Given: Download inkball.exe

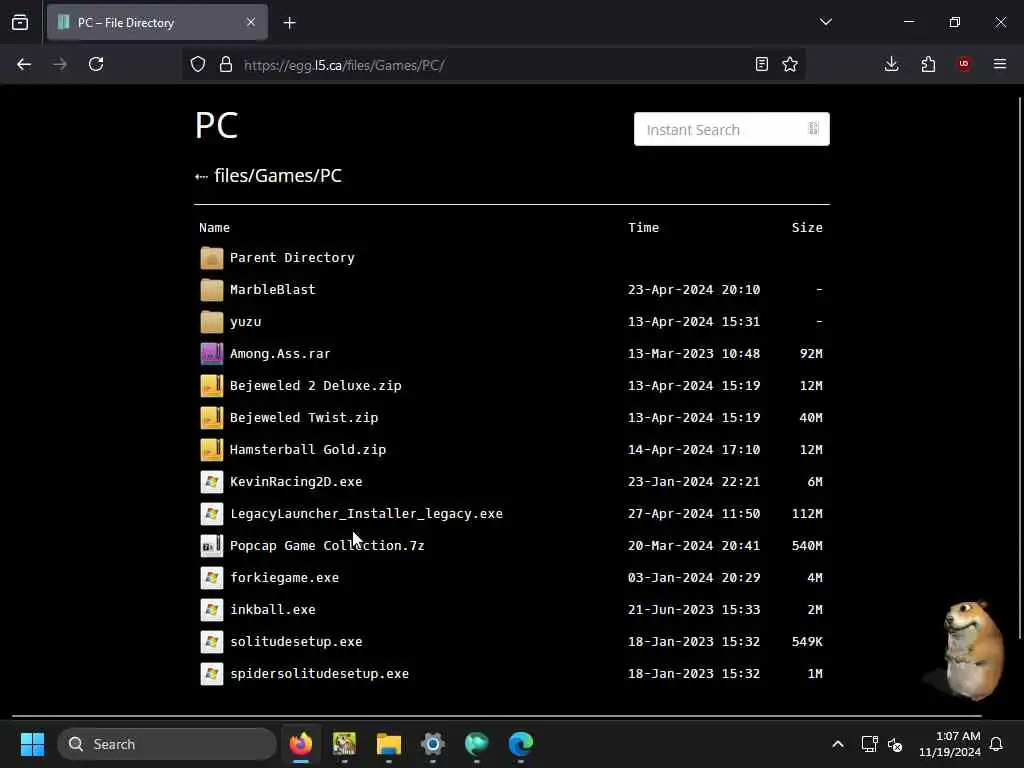Looking at the screenshot, I should [x=272, y=609].
